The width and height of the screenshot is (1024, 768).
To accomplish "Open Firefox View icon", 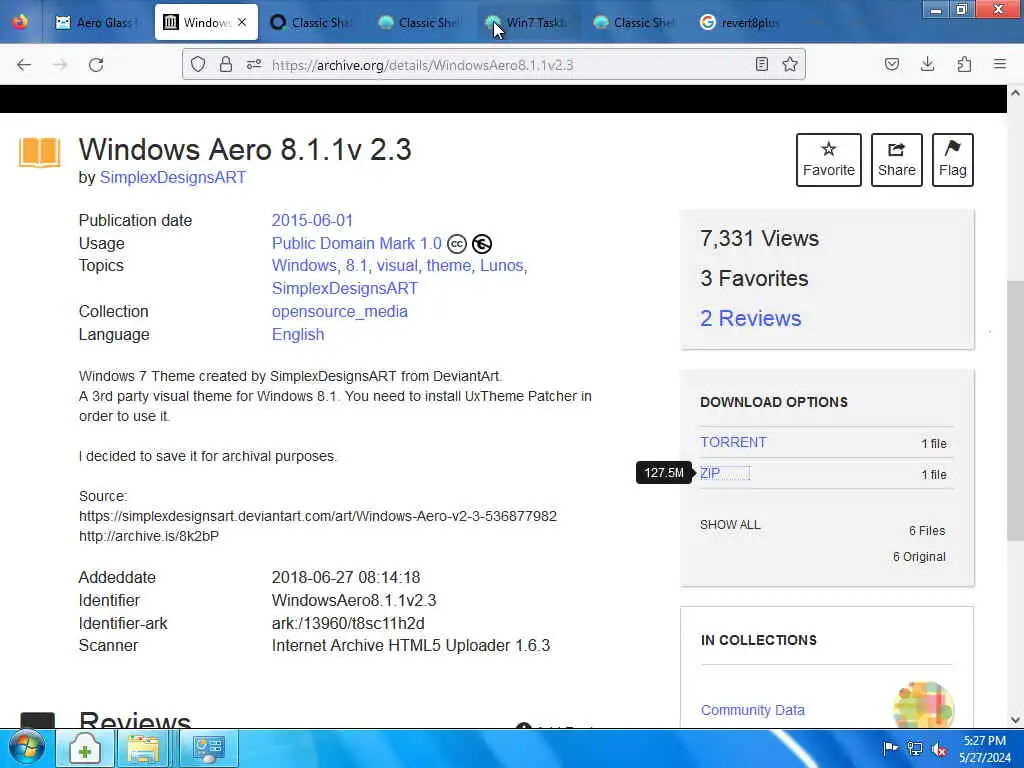I will pos(20,22).
